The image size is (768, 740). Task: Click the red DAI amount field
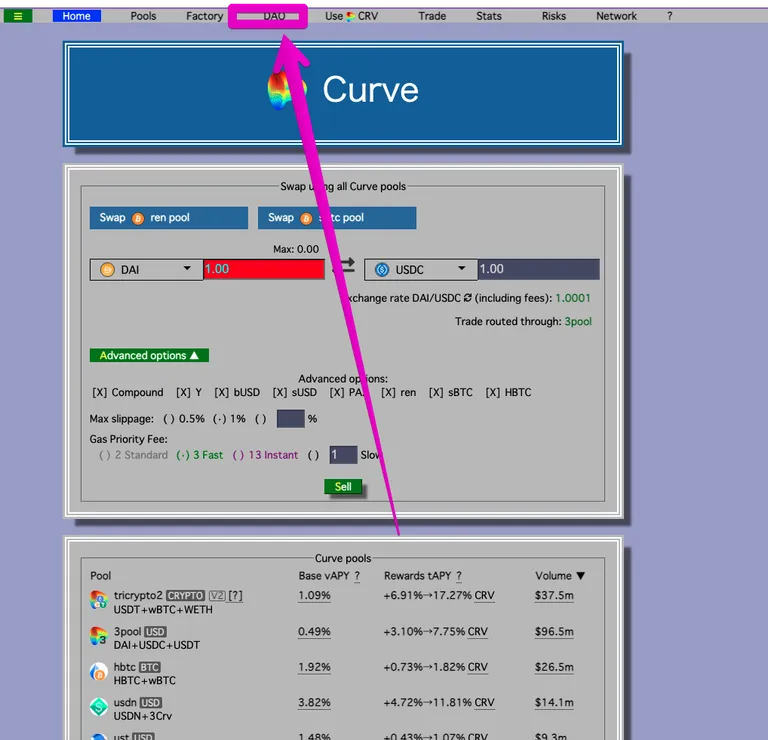[264, 269]
